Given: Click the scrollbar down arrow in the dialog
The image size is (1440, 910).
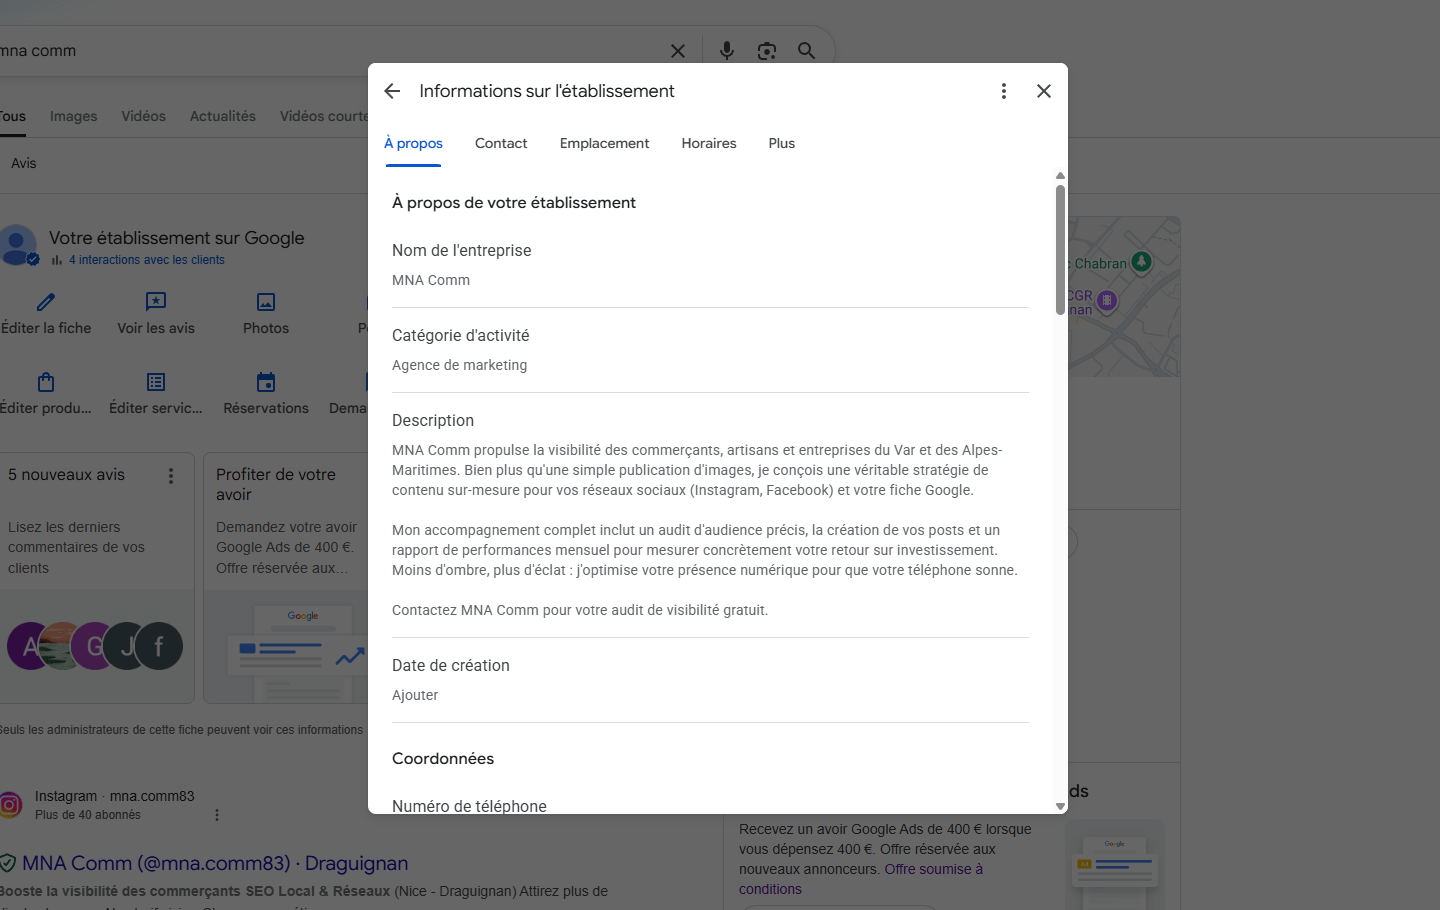Looking at the screenshot, I should [1060, 806].
